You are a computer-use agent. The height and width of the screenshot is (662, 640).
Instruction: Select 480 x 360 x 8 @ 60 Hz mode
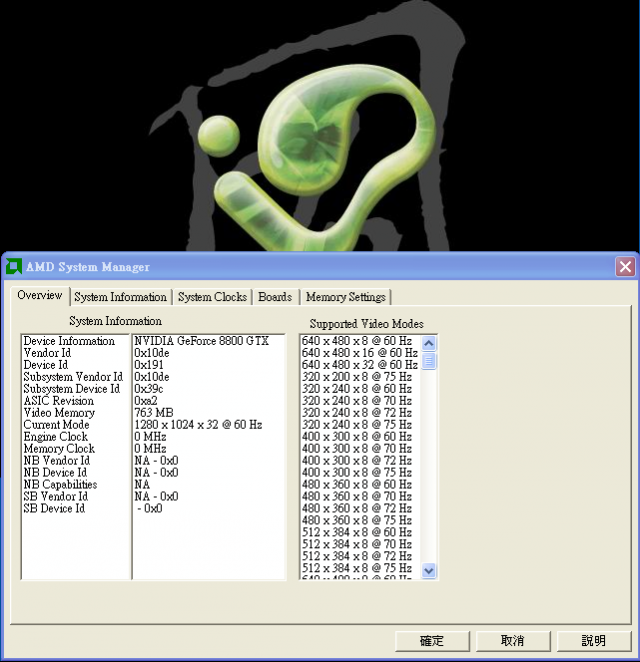pos(357,484)
